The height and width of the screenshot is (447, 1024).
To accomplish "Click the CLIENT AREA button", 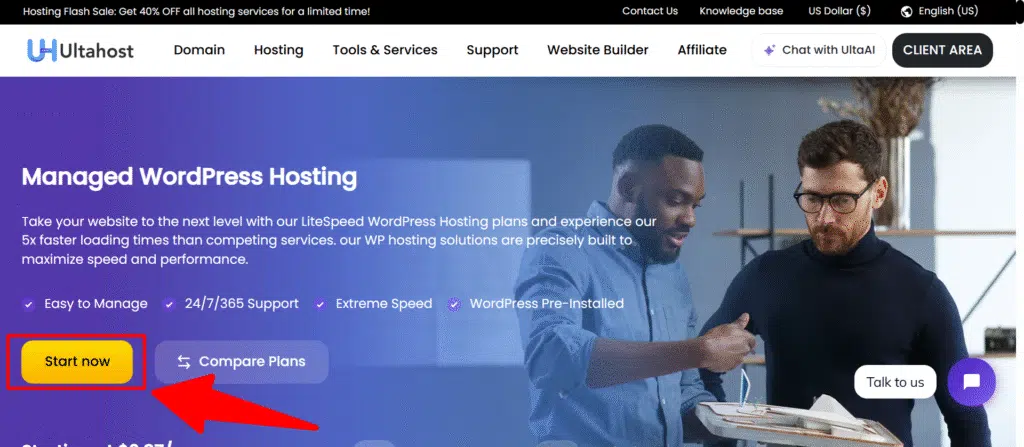I will coord(942,50).
